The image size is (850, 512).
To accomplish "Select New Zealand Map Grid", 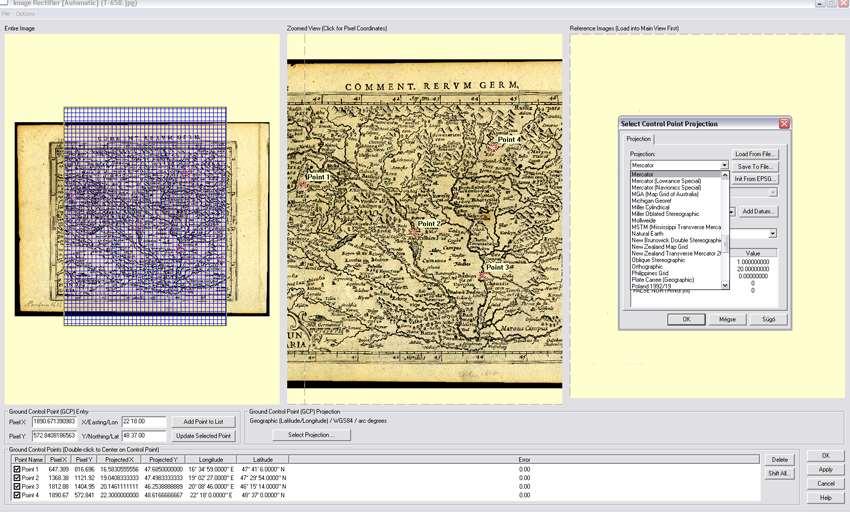I will click(659, 247).
